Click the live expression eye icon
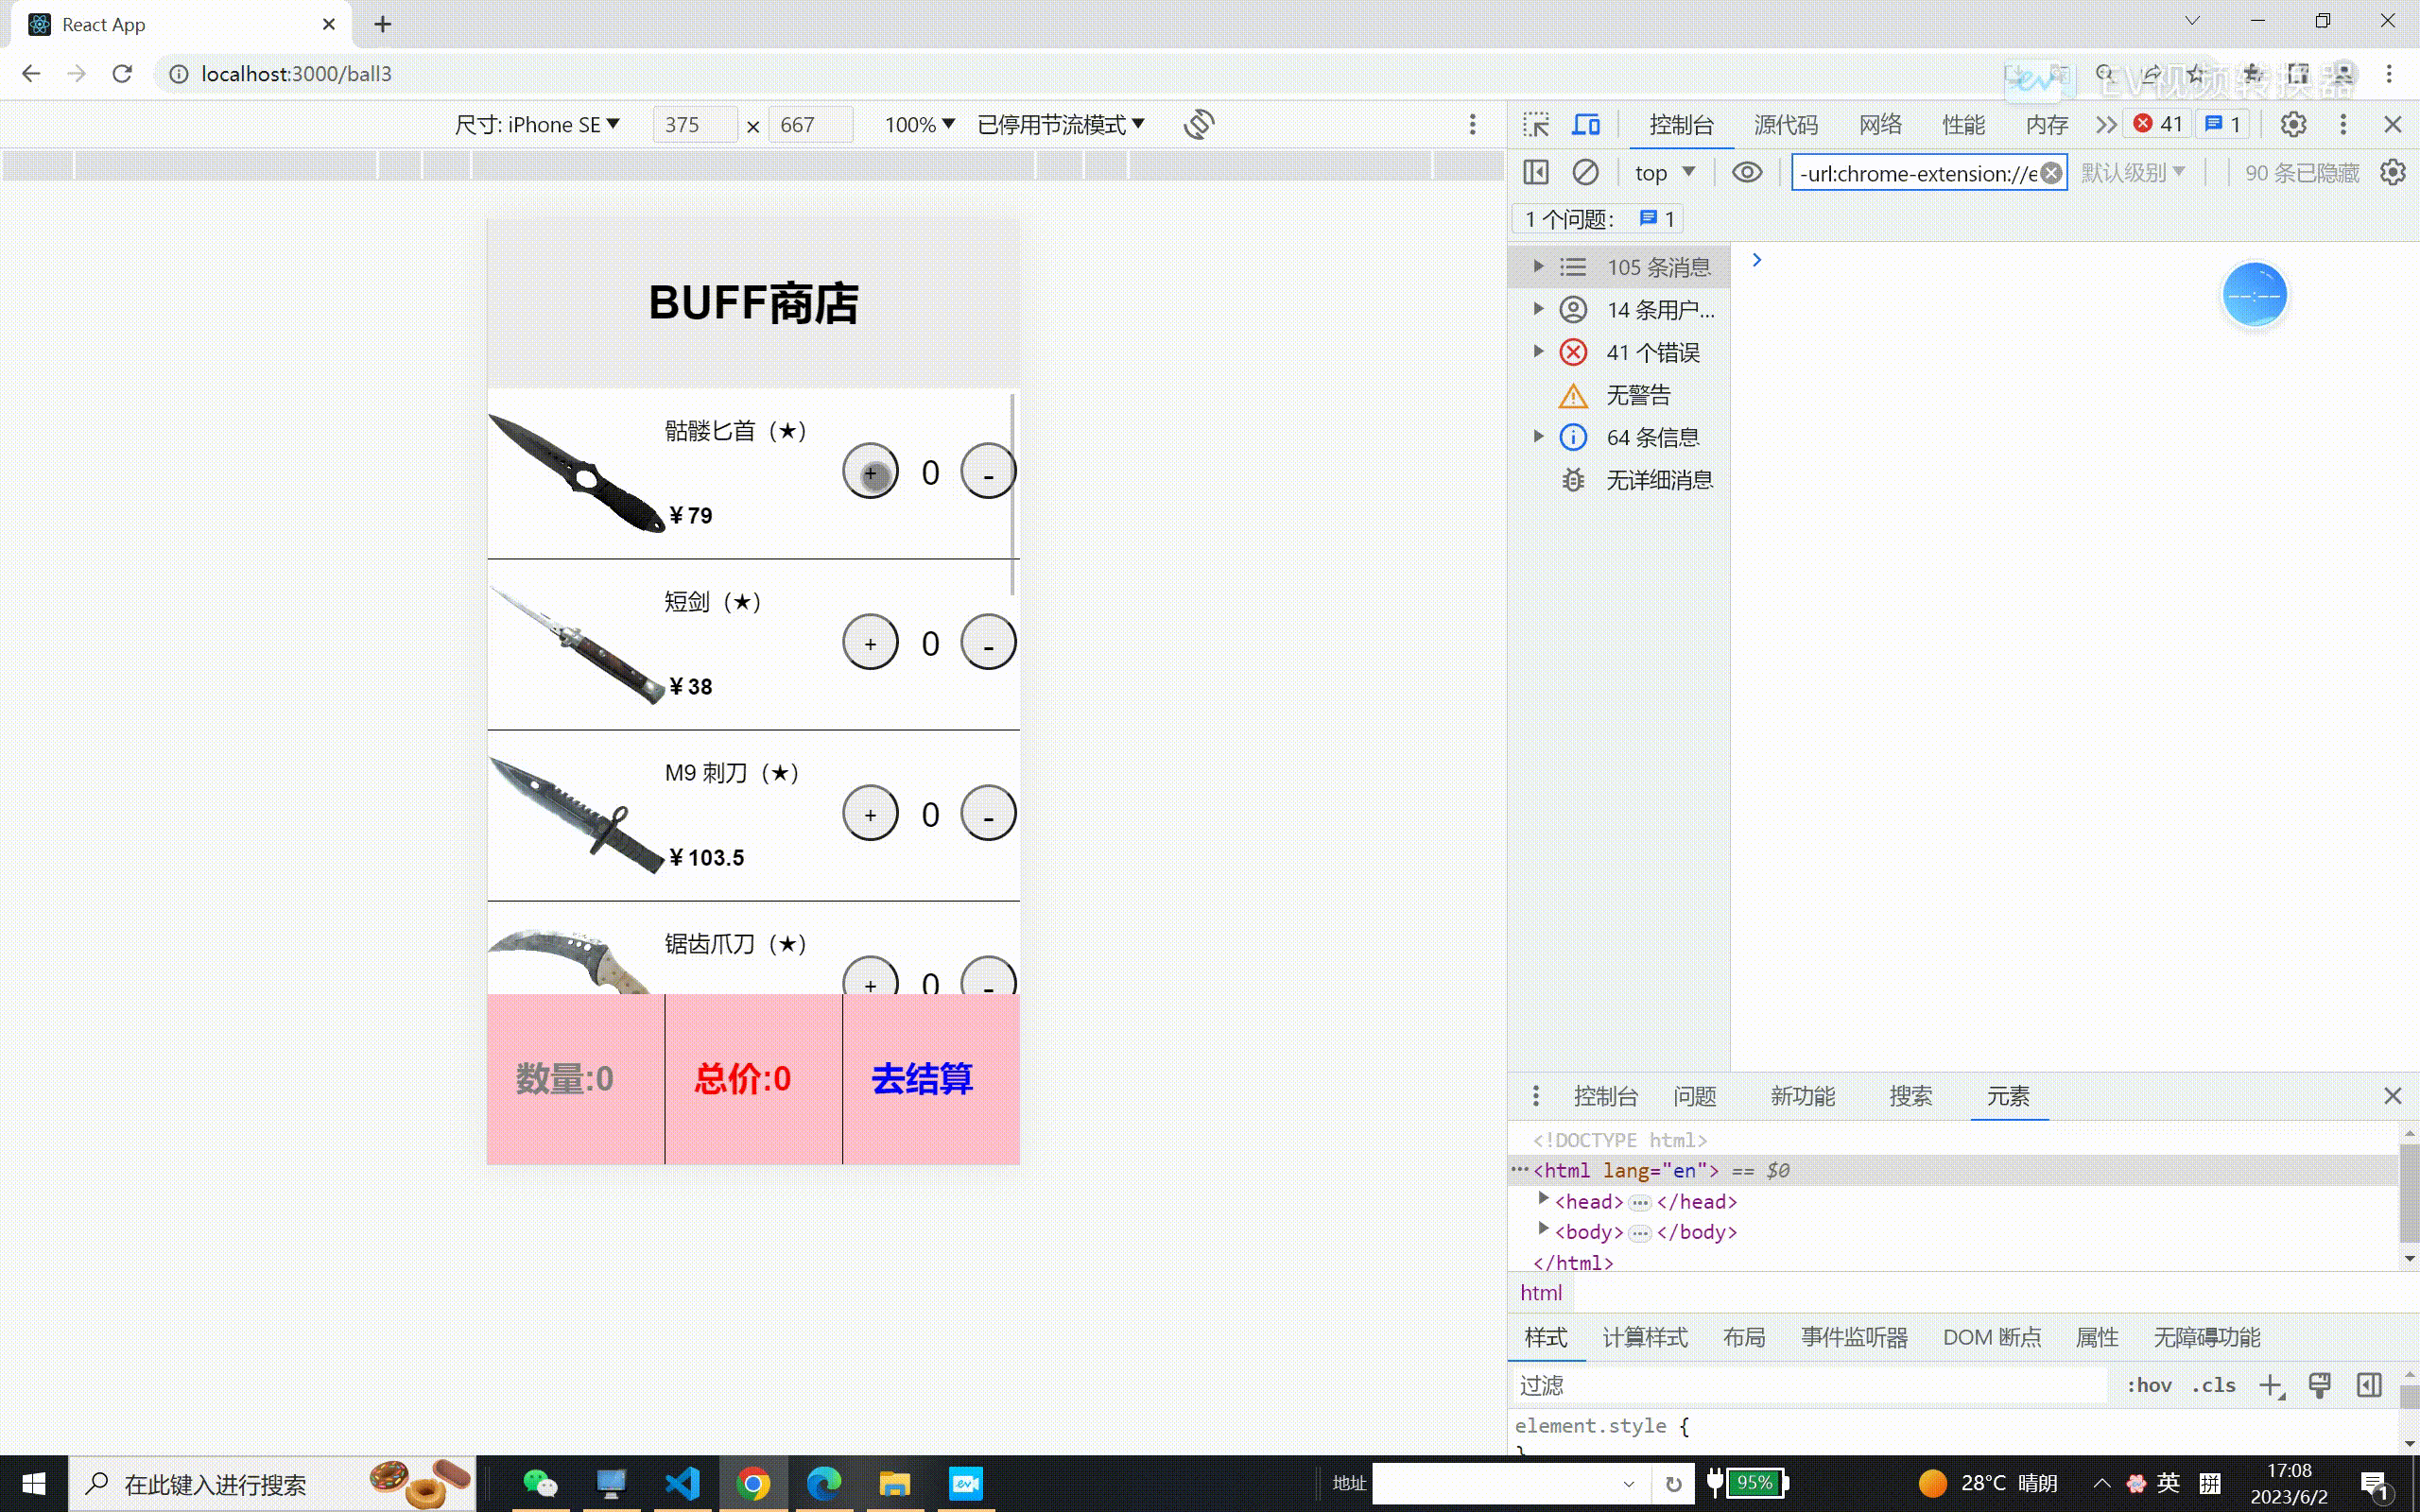Screen dimensions: 2420x1512 click(x=1746, y=173)
